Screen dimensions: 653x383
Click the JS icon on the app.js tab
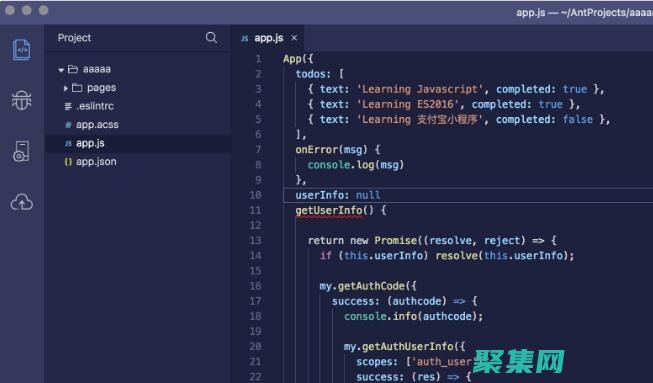click(244, 38)
